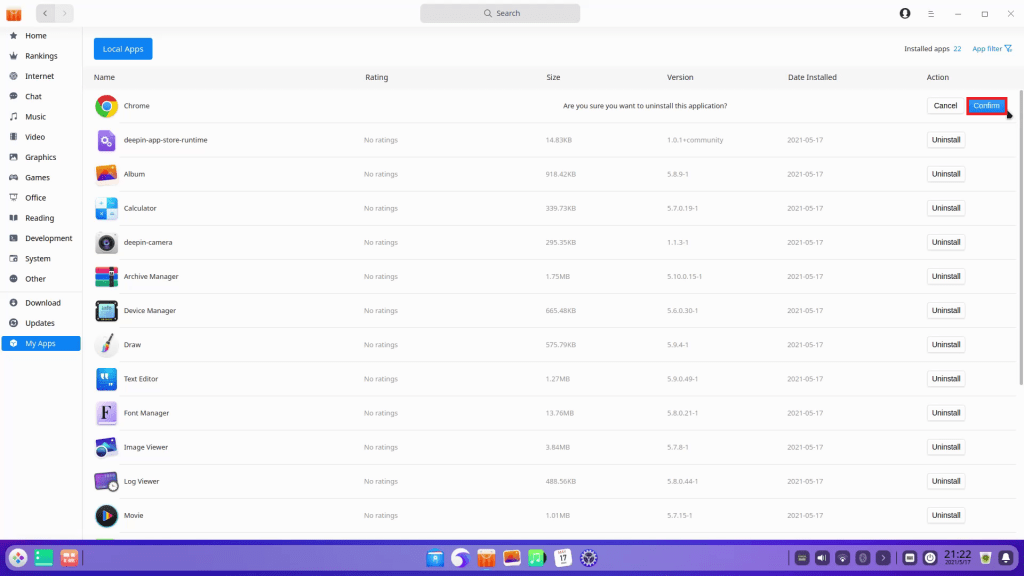Click the Chrome app icon in list

pos(107,106)
